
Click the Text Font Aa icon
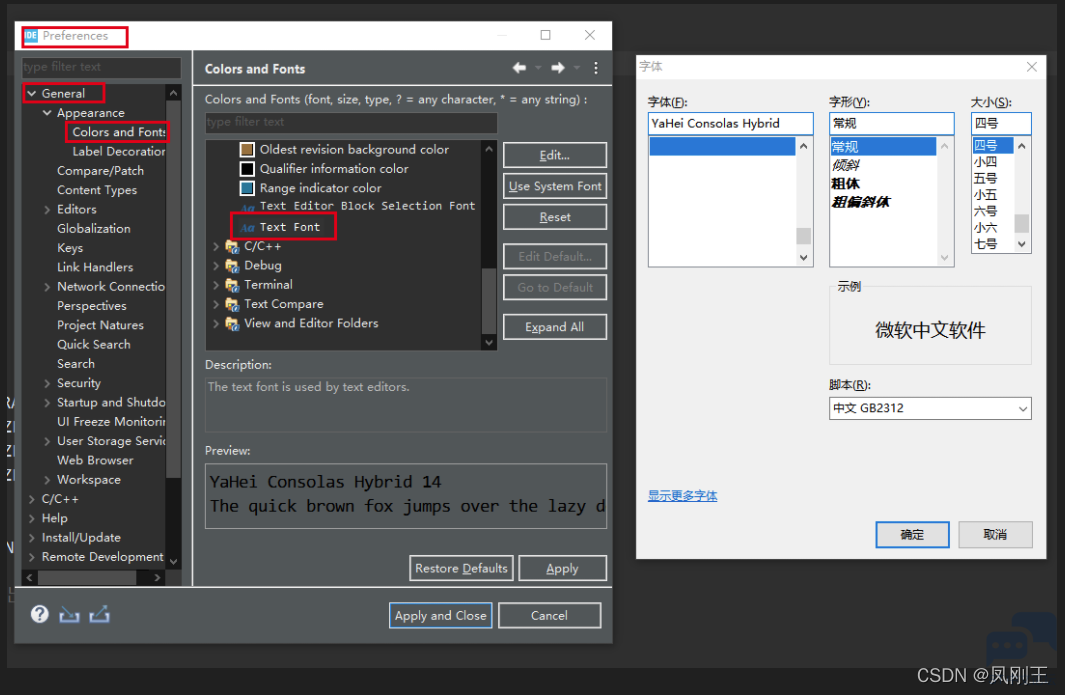click(247, 228)
